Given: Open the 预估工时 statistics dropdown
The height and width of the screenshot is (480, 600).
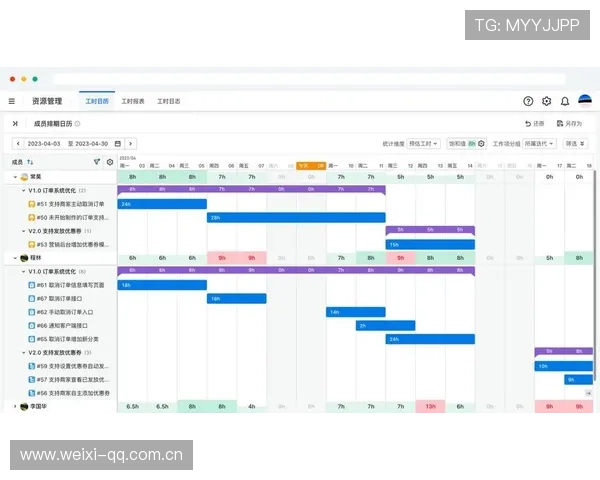Looking at the screenshot, I should 423,144.
